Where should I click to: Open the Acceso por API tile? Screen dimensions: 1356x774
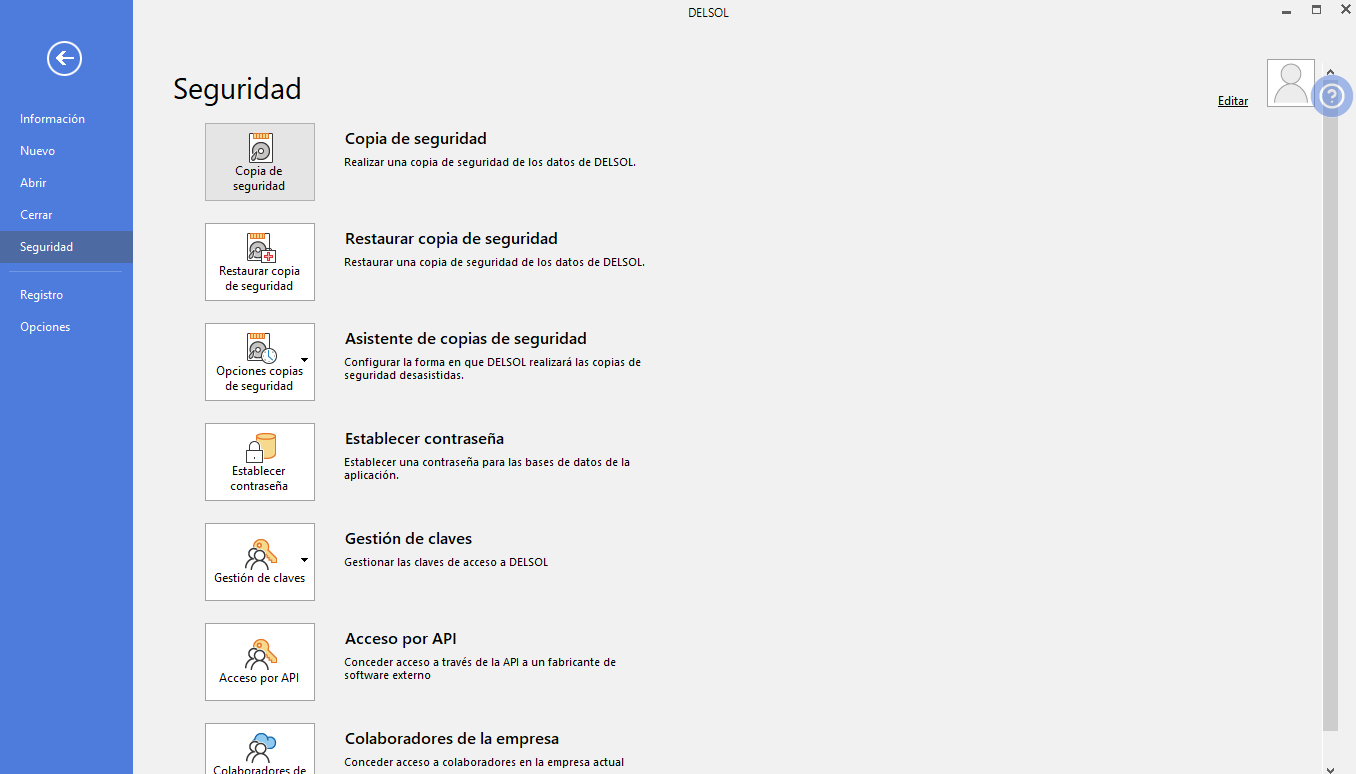260,662
